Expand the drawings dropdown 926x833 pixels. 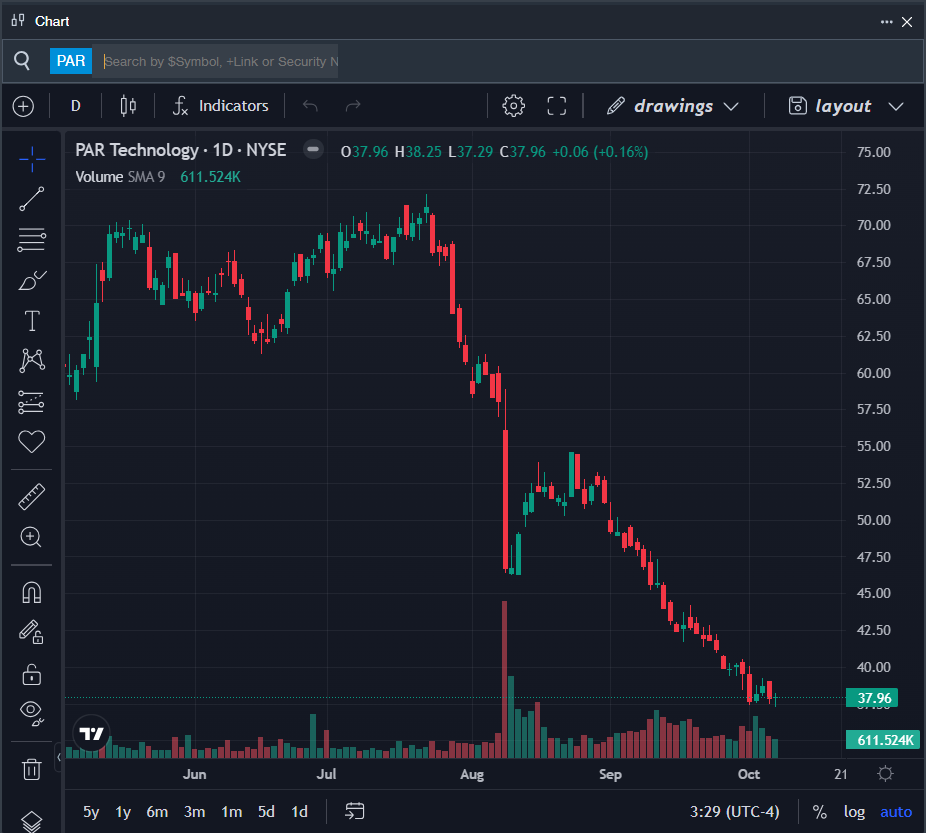[x=673, y=106]
